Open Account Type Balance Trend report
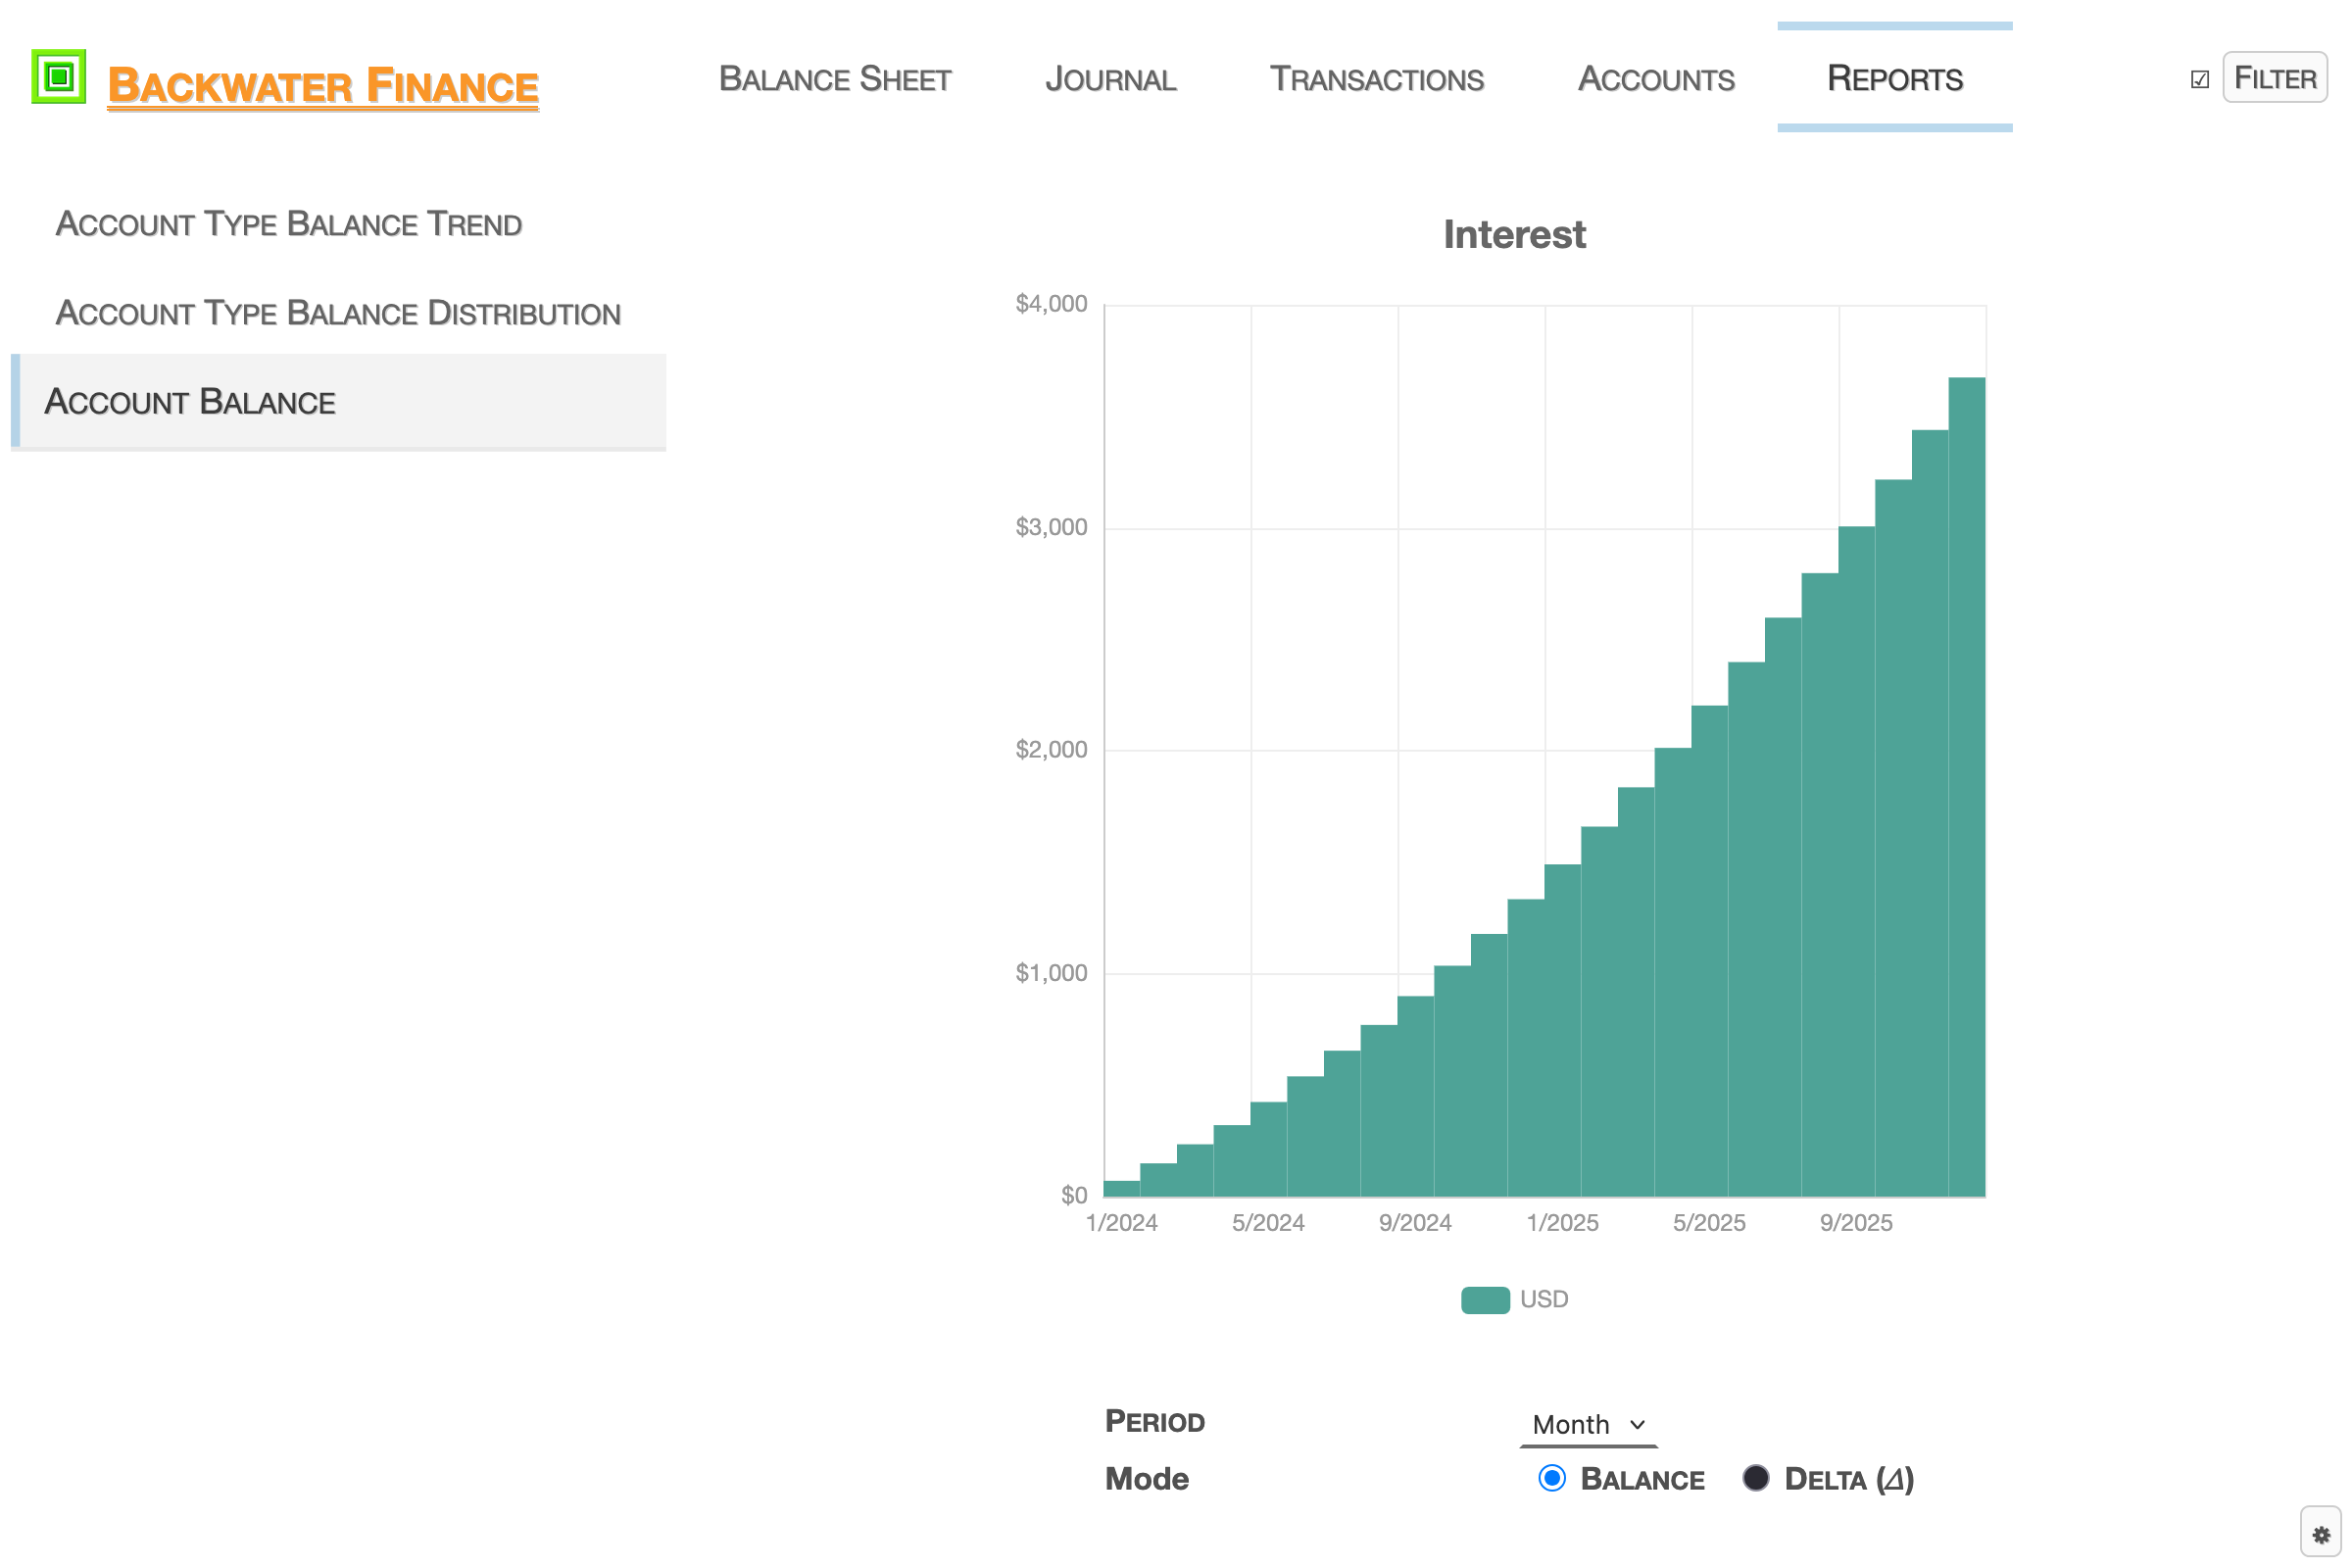 pyautogui.click(x=289, y=224)
